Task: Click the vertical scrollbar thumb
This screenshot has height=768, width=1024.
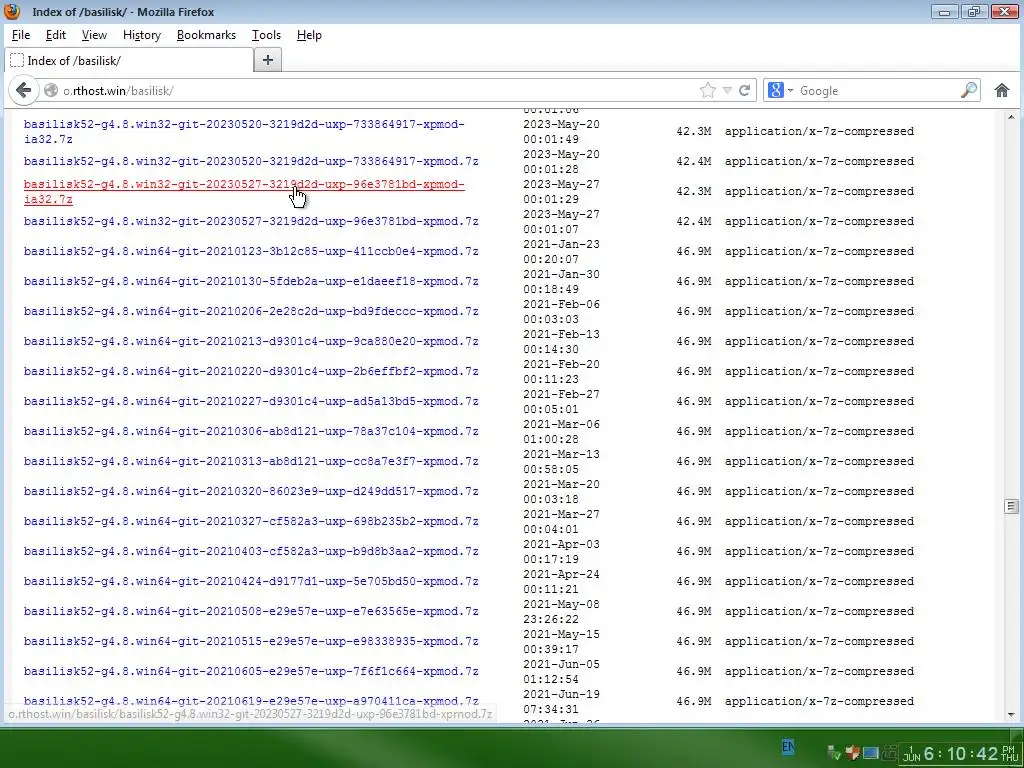Action: click(x=1011, y=506)
